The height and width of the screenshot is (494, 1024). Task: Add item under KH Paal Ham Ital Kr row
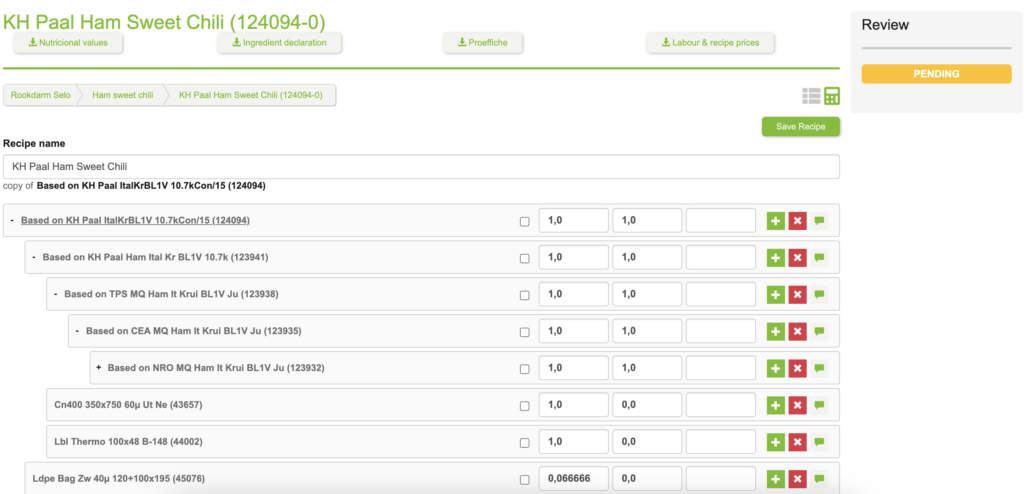[x=775, y=258]
